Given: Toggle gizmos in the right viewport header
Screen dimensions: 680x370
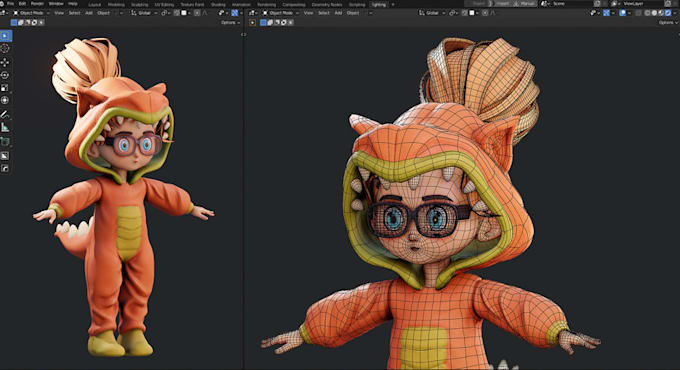Looking at the screenshot, I should click(606, 13).
